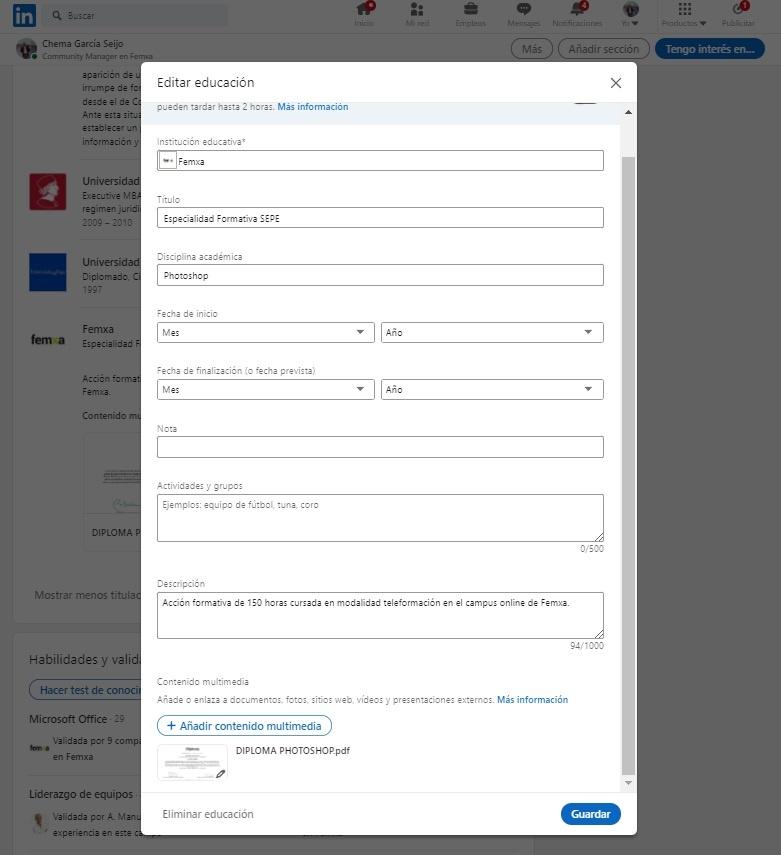Viewport: 781px width, 855px height.
Task: Click the Institución educativa field containing Femxa
Action: 380,161
